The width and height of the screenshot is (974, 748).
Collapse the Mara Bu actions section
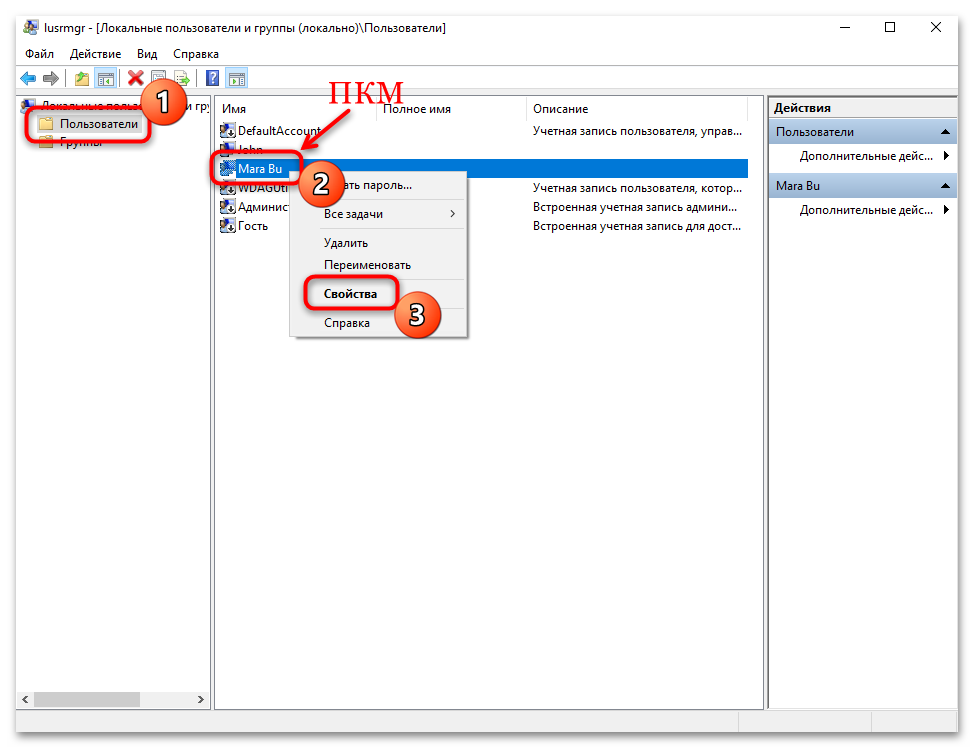click(945, 186)
